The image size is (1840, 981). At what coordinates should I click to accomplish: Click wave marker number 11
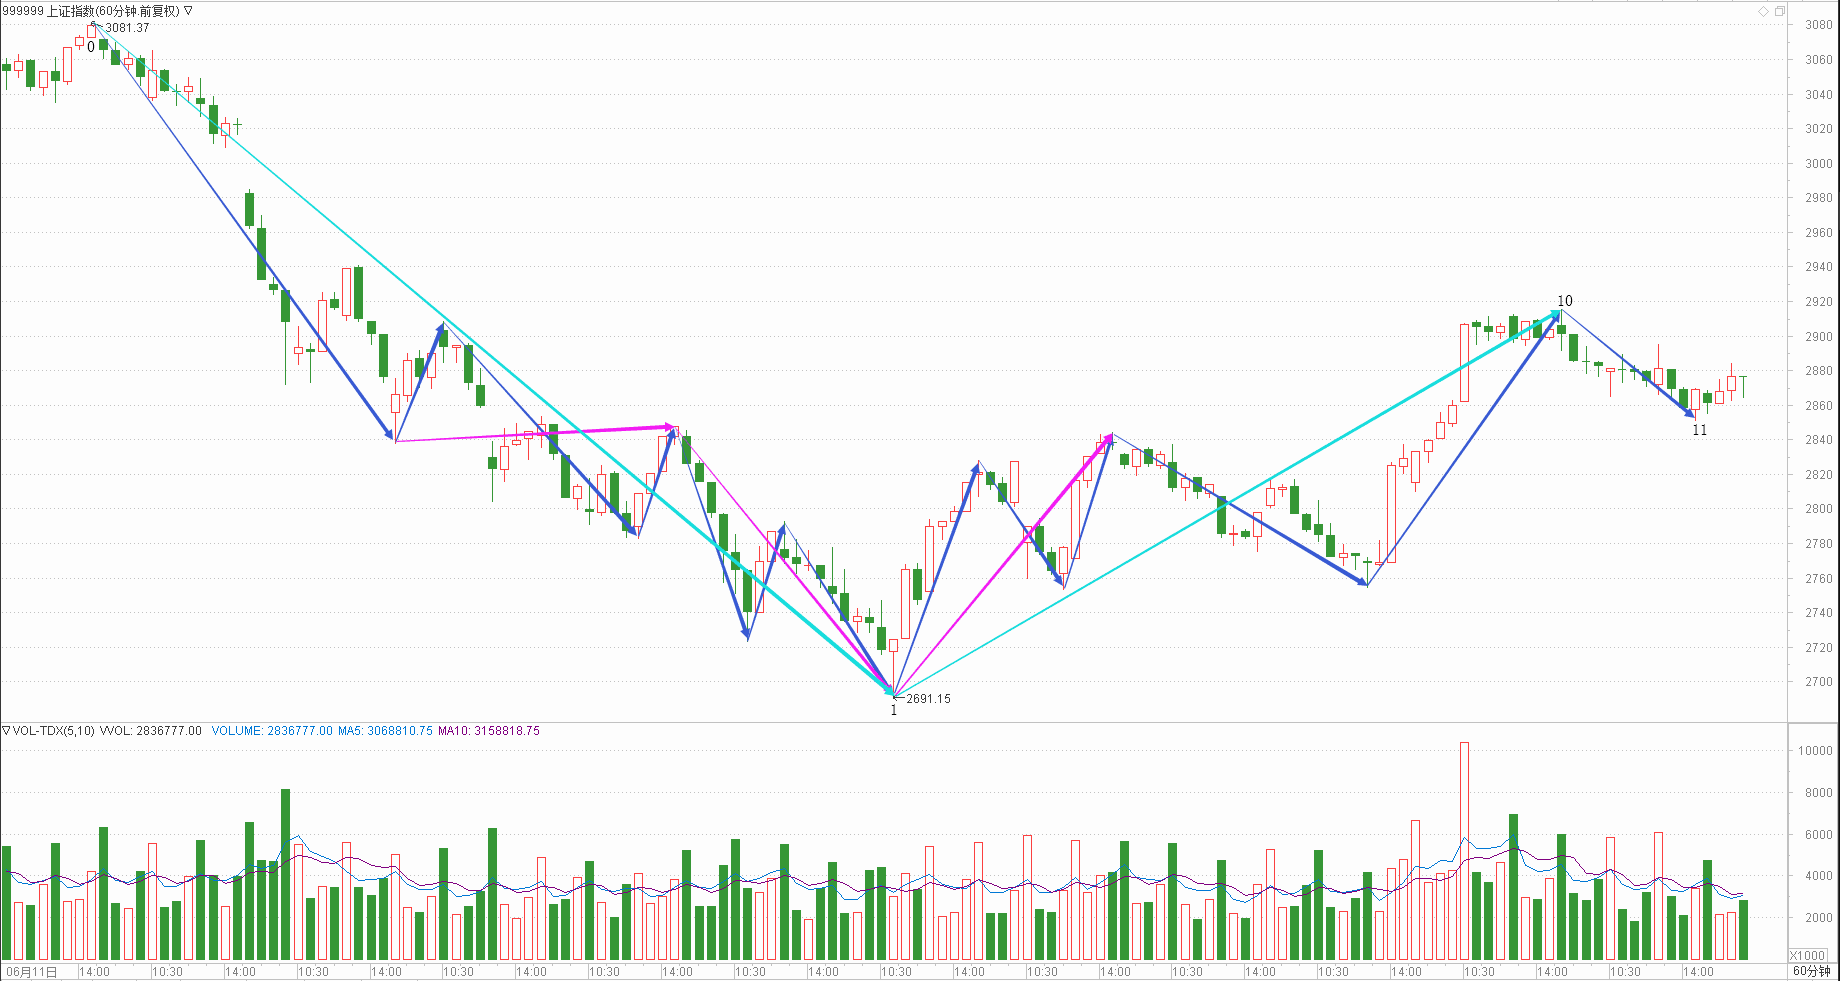click(1700, 431)
